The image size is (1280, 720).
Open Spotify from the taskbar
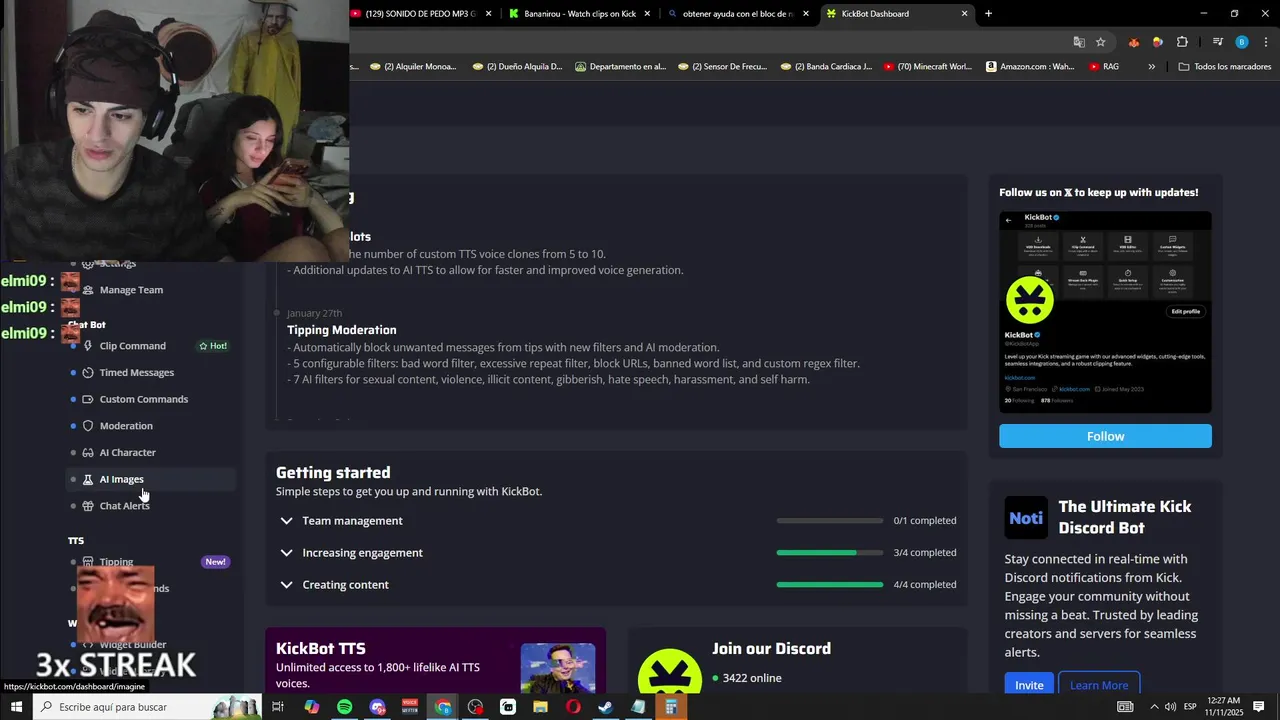pyautogui.click(x=344, y=707)
